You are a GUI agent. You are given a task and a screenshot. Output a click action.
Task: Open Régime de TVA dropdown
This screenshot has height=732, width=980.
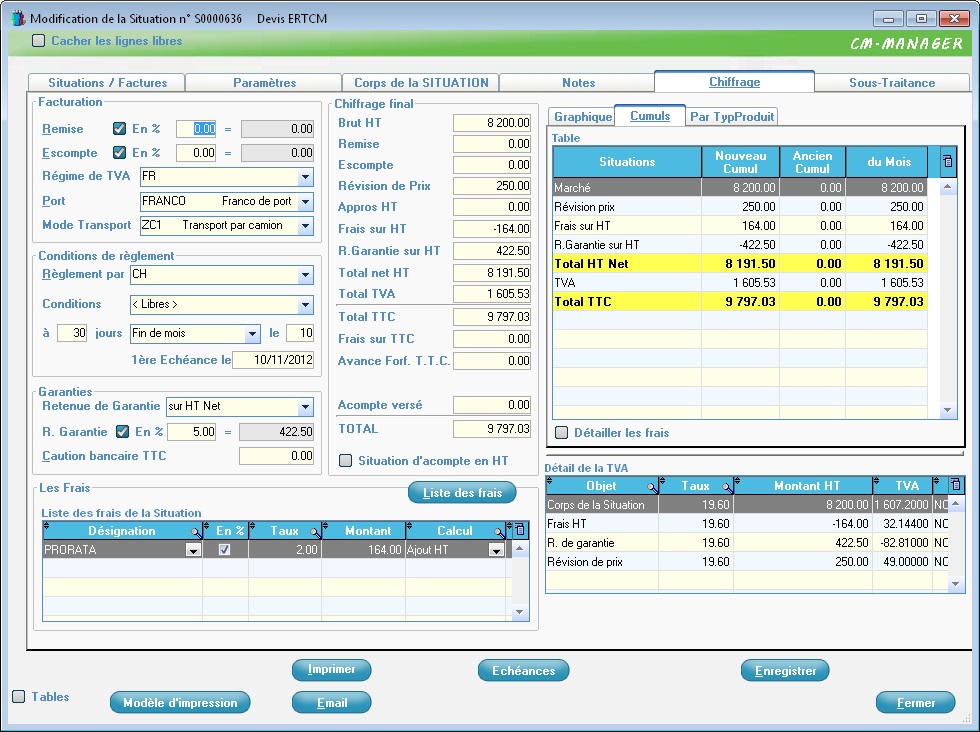coord(305,177)
